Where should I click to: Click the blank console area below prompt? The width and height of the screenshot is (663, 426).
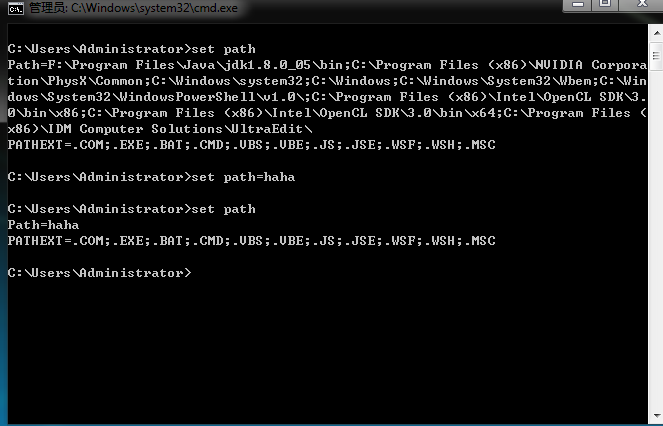pos(328,351)
